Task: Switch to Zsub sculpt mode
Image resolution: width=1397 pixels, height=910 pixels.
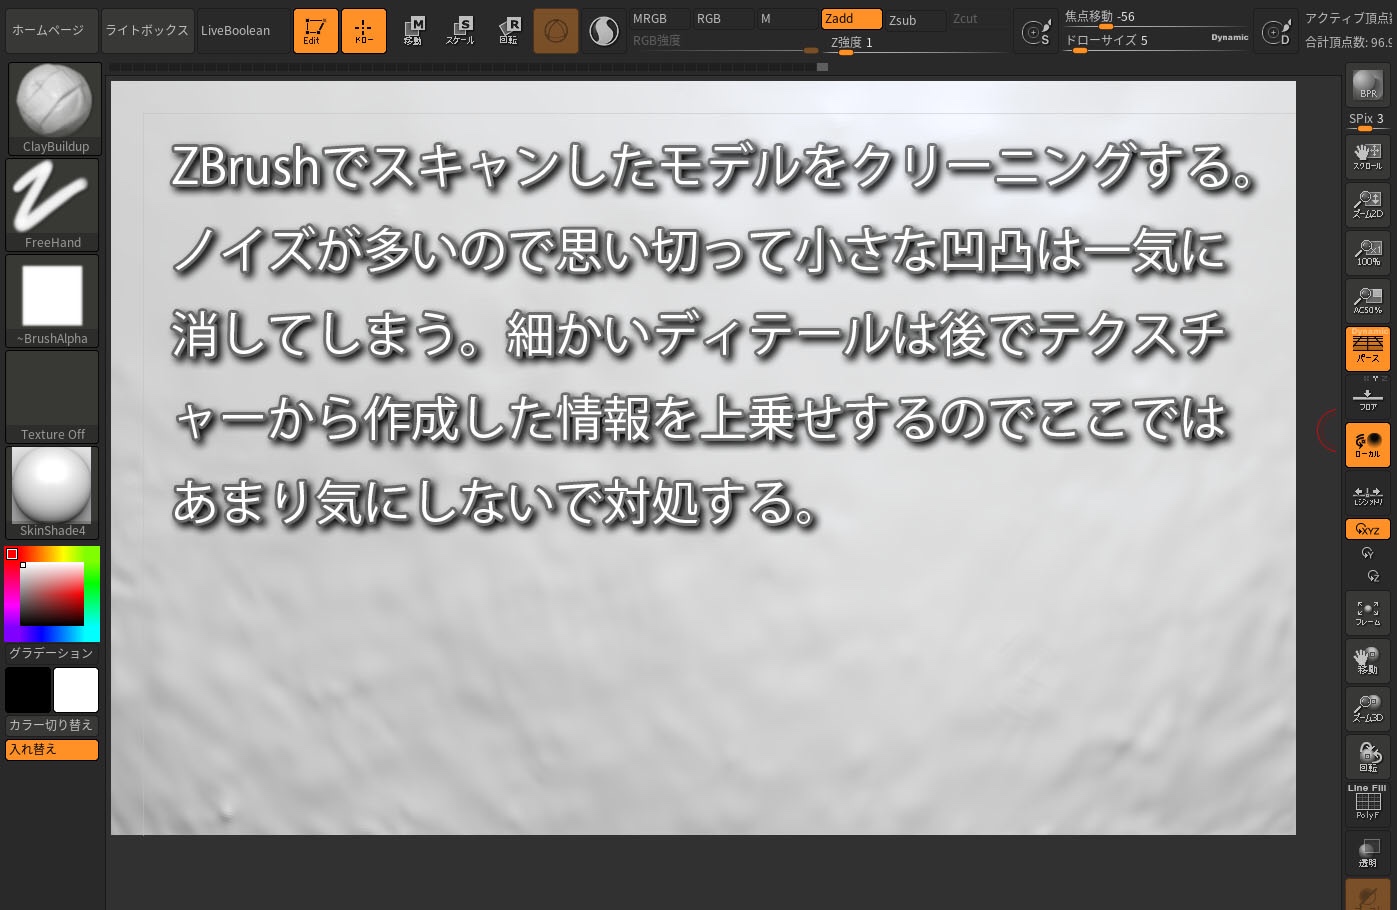Action: coord(915,20)
